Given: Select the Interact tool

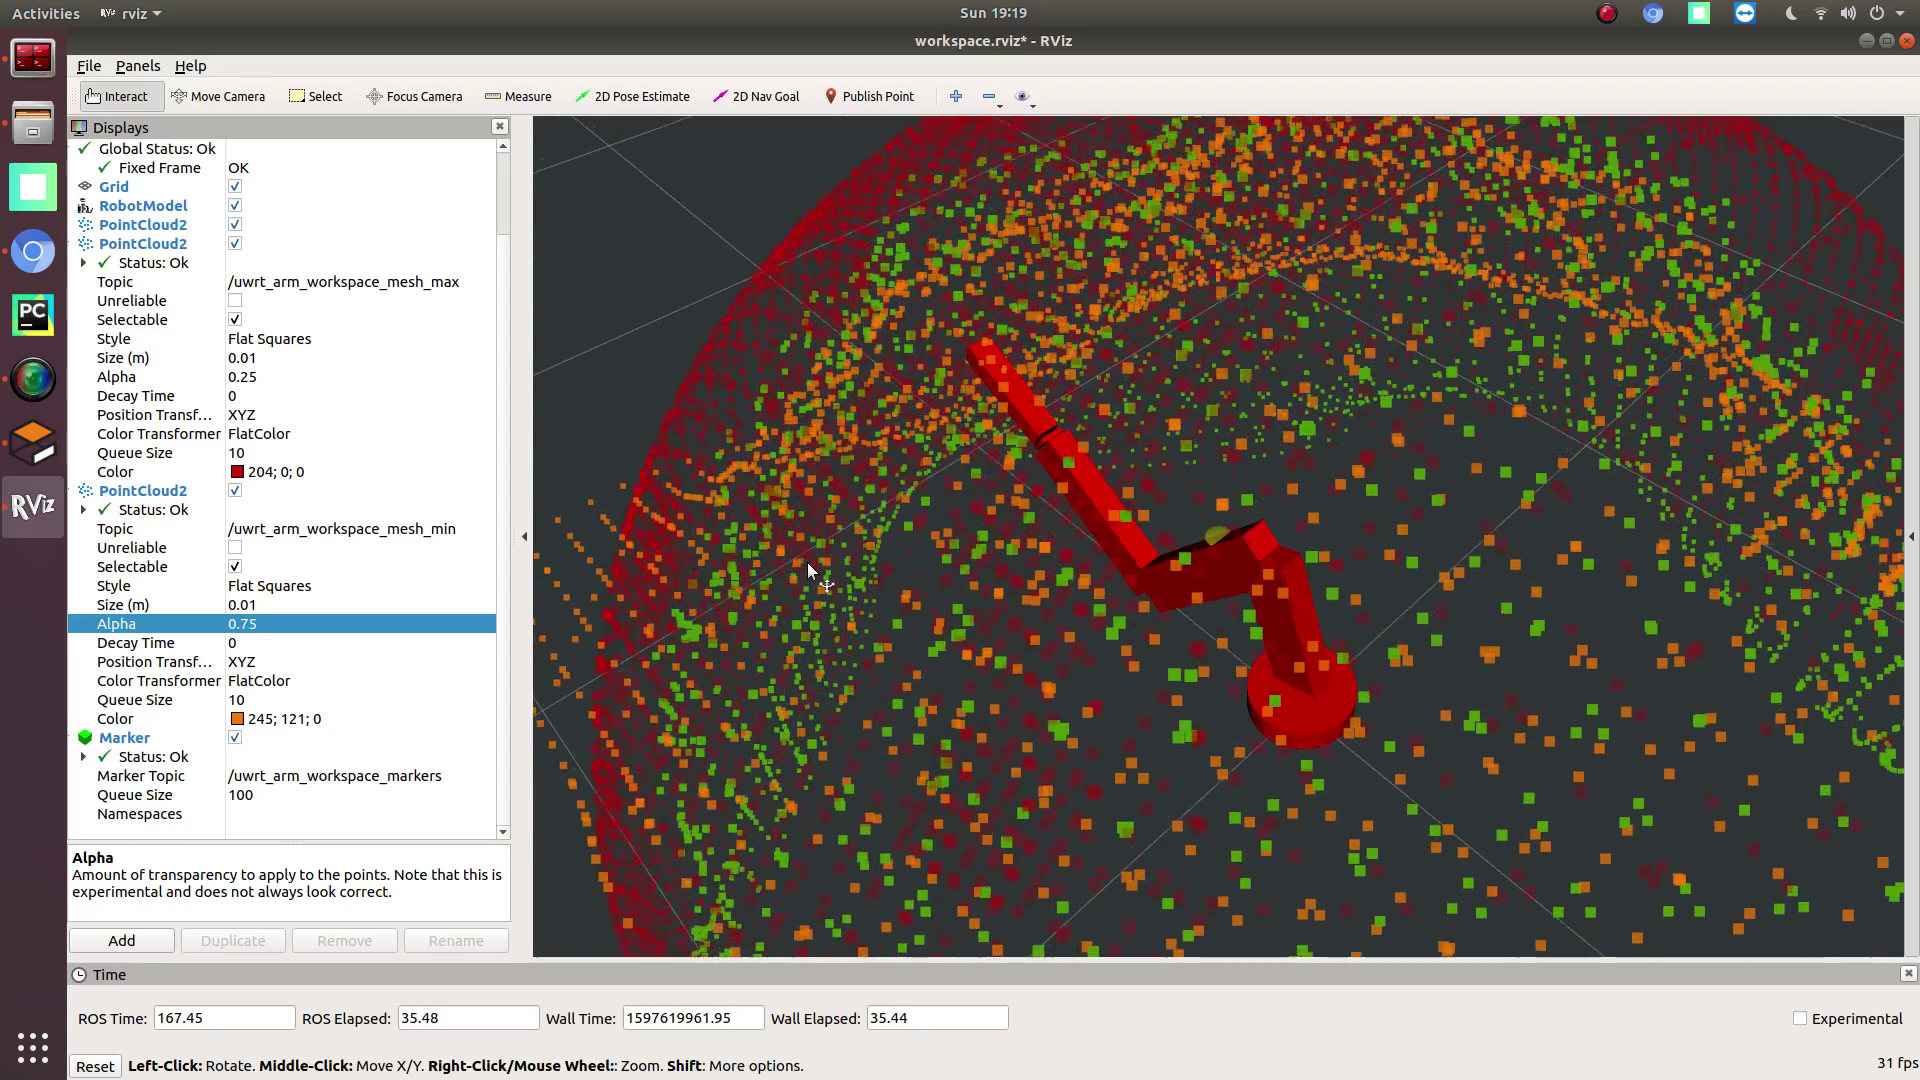Looking at the screenshot, I should tap(117, 96).
